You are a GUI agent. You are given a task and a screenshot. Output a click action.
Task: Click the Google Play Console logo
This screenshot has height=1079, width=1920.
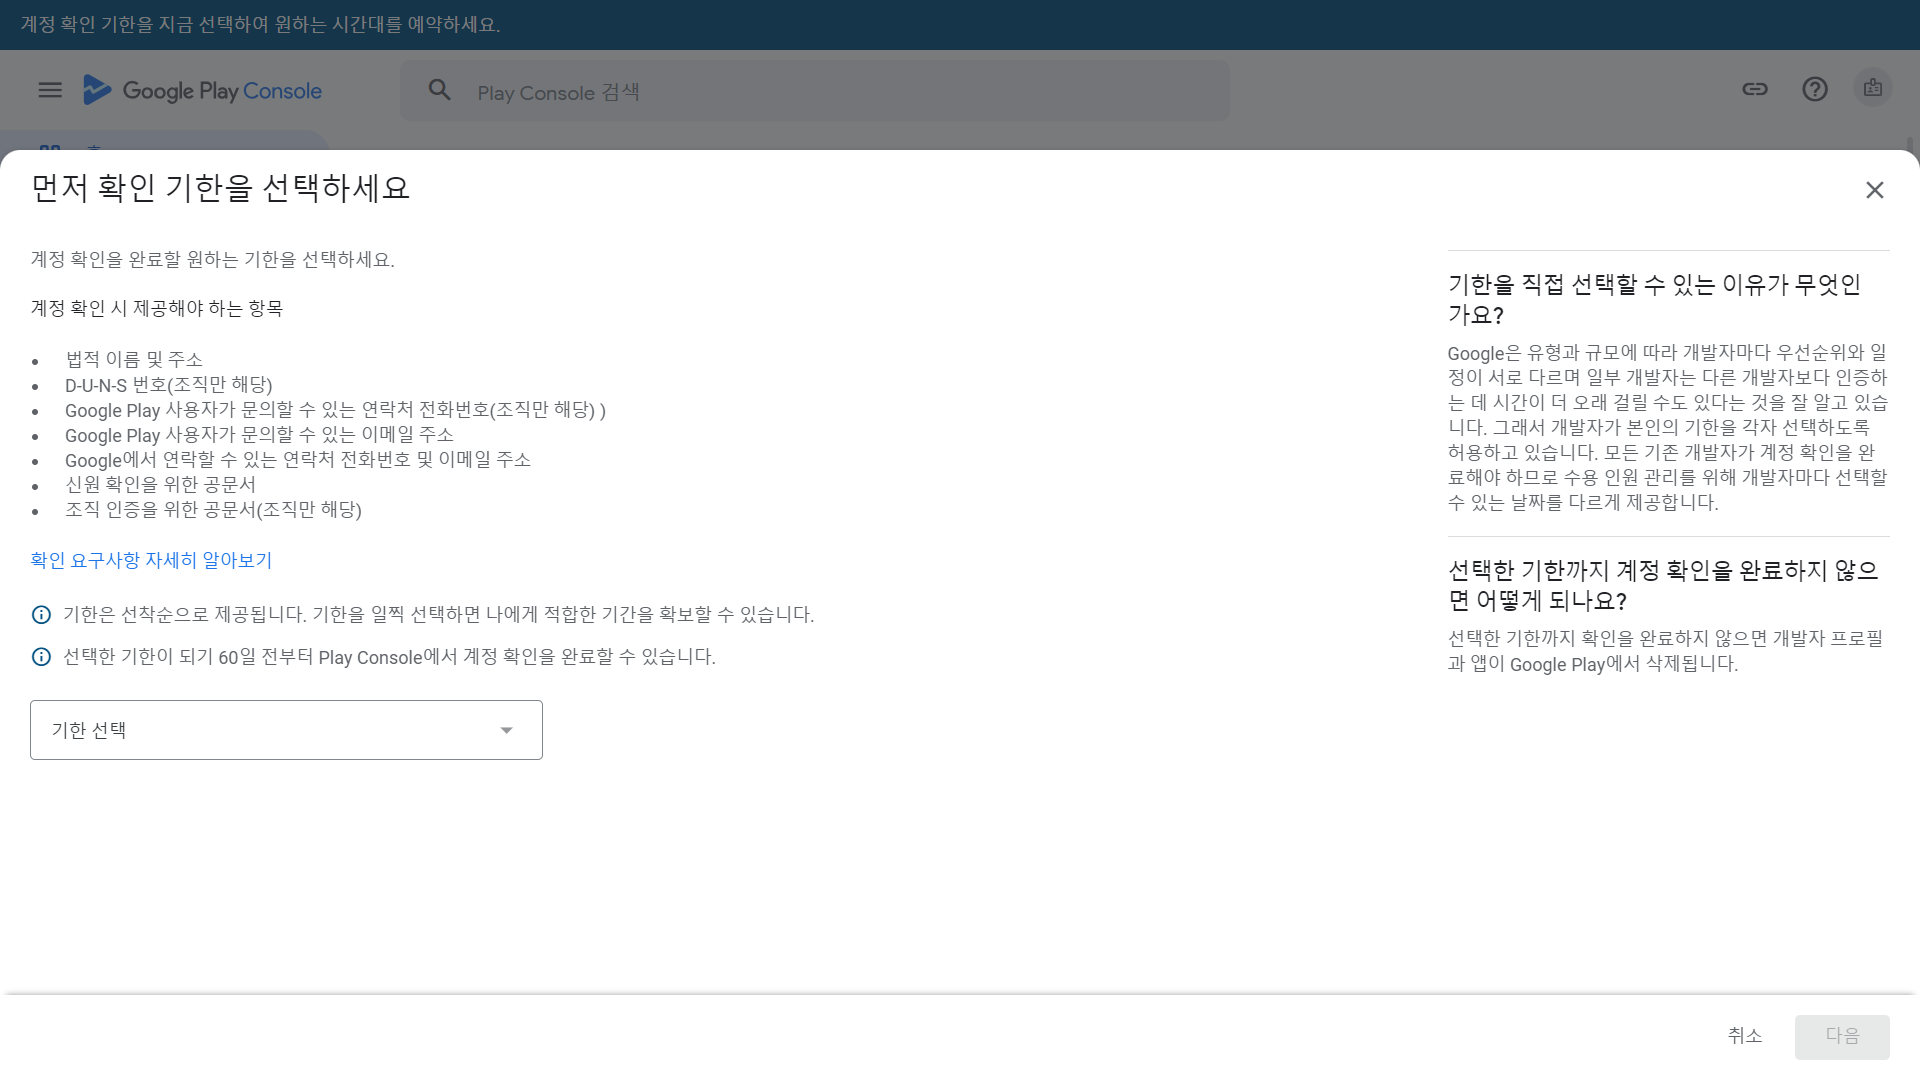tap(202, 90)
